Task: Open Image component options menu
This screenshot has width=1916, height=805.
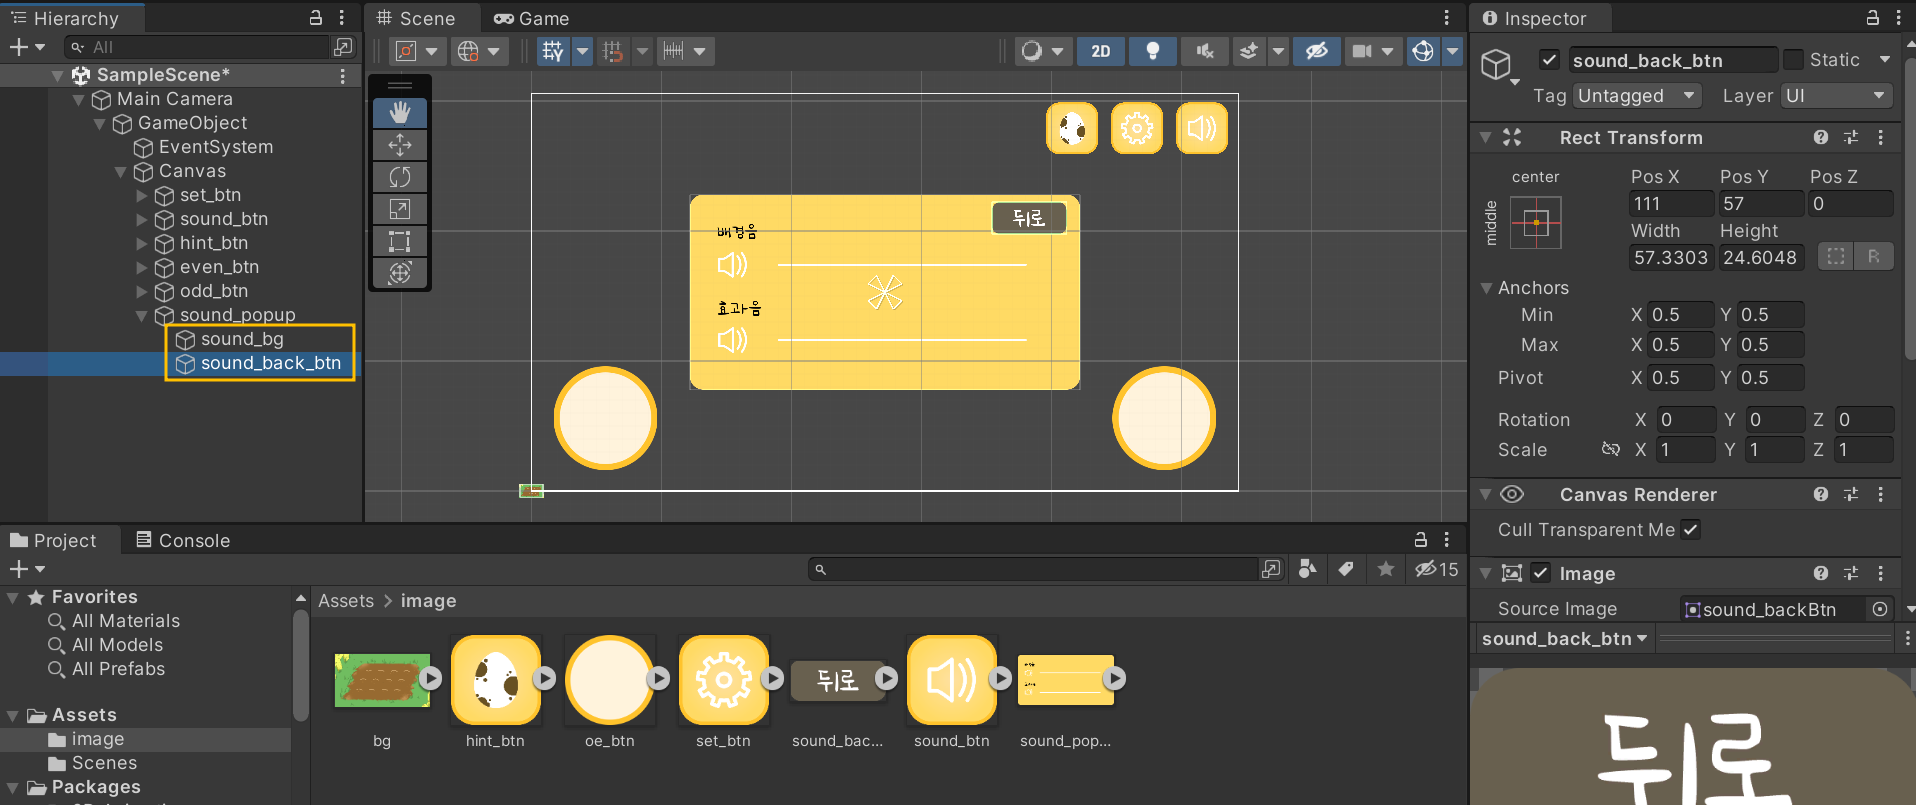Action: pos(1881,573)
